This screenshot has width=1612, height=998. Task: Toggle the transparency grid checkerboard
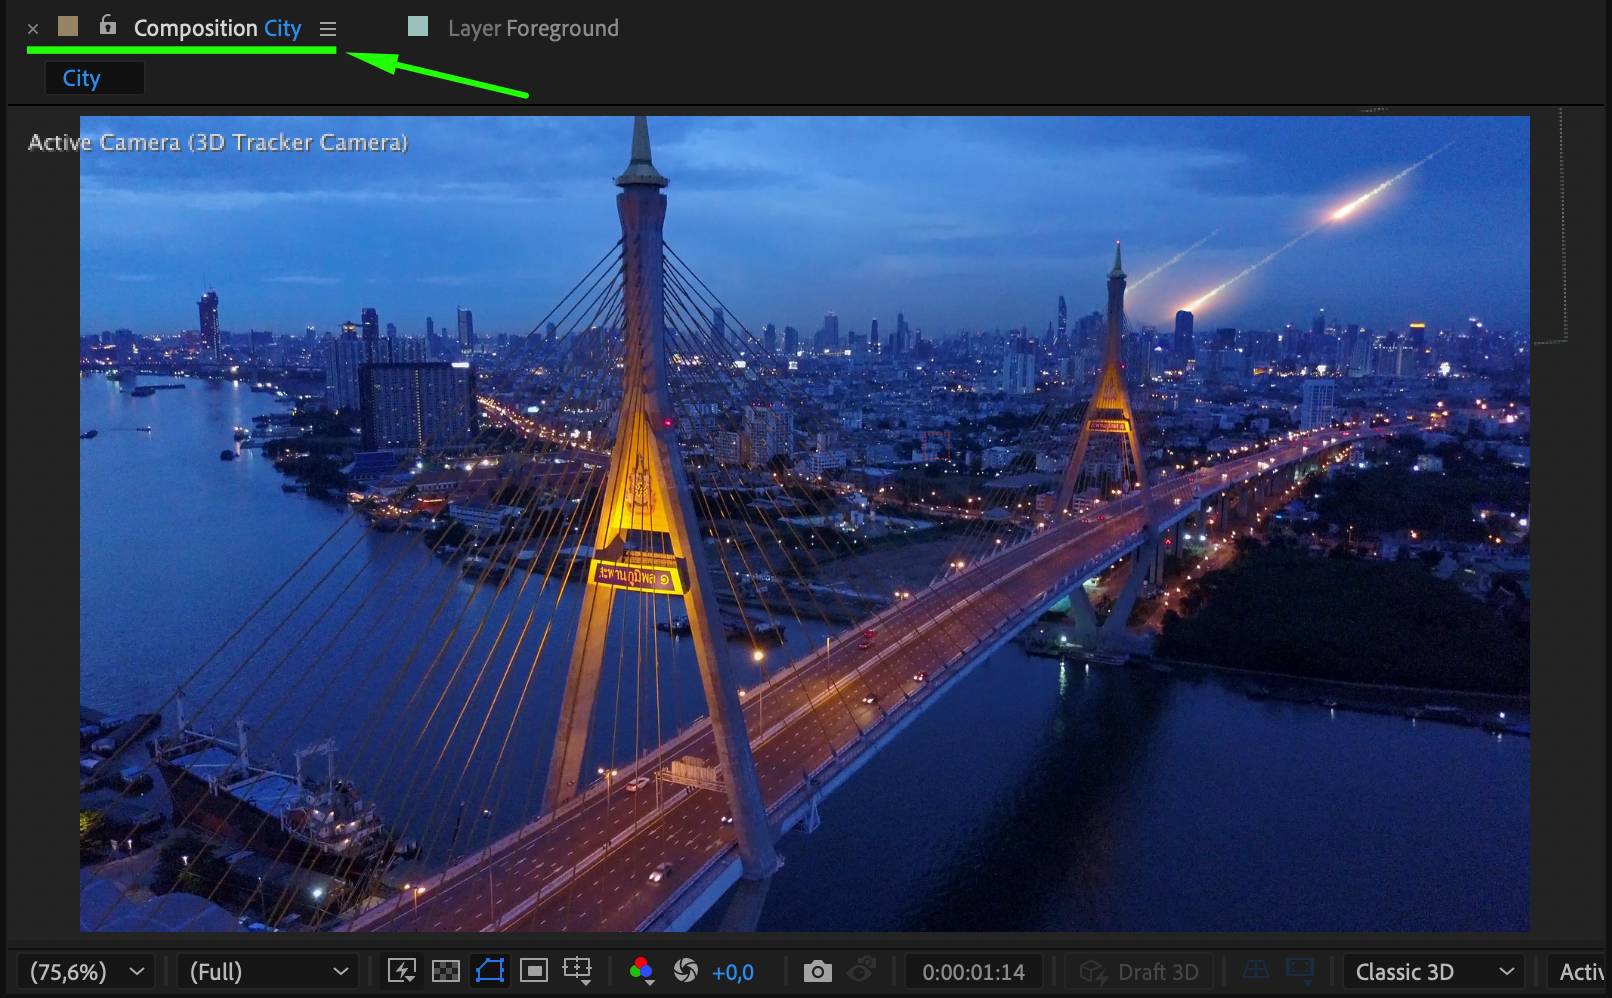pyautogui.click(x=446, y=971)
